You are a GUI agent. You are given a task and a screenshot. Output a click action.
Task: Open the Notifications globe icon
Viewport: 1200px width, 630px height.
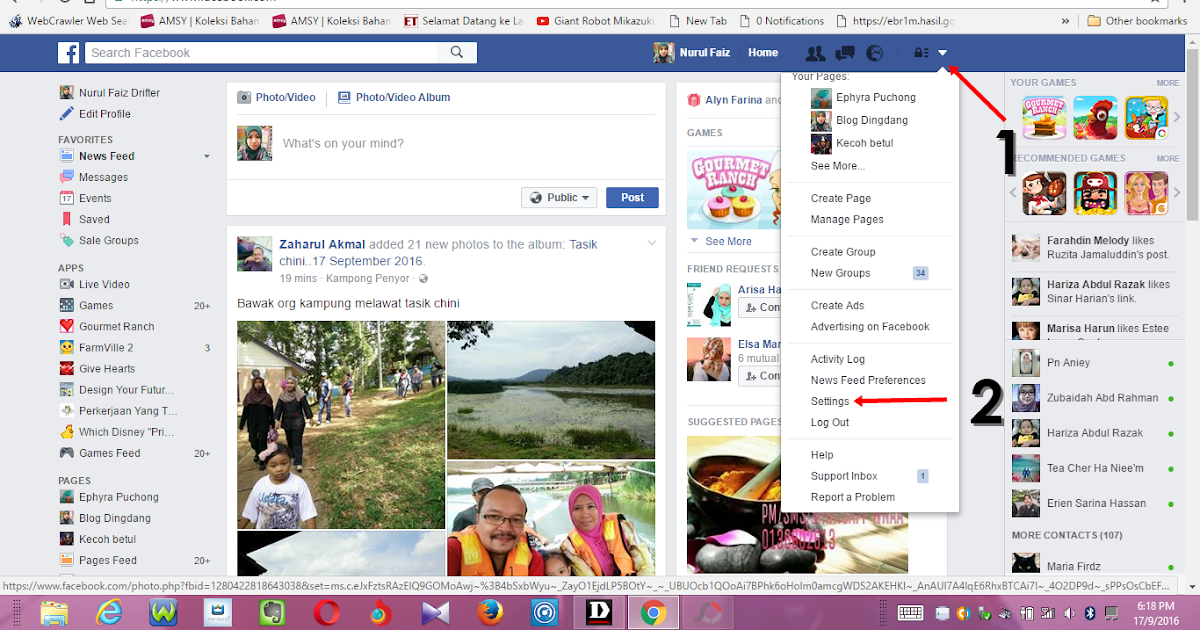pyautogui.click(x=875, y=53)
